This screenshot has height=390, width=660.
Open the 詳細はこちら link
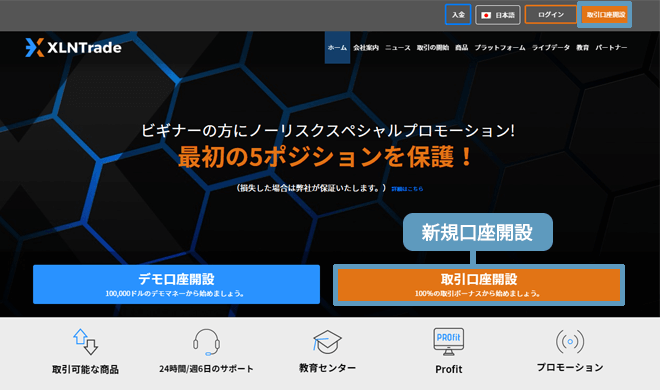[407, 189]
